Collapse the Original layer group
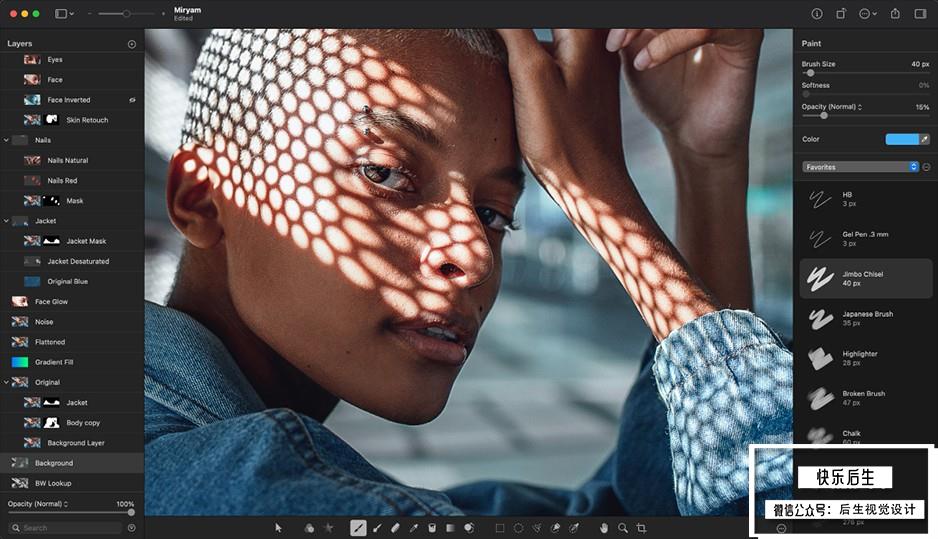The height and width of the screenshot is (539, 938). pyautogui.click(x=7, y=382)
